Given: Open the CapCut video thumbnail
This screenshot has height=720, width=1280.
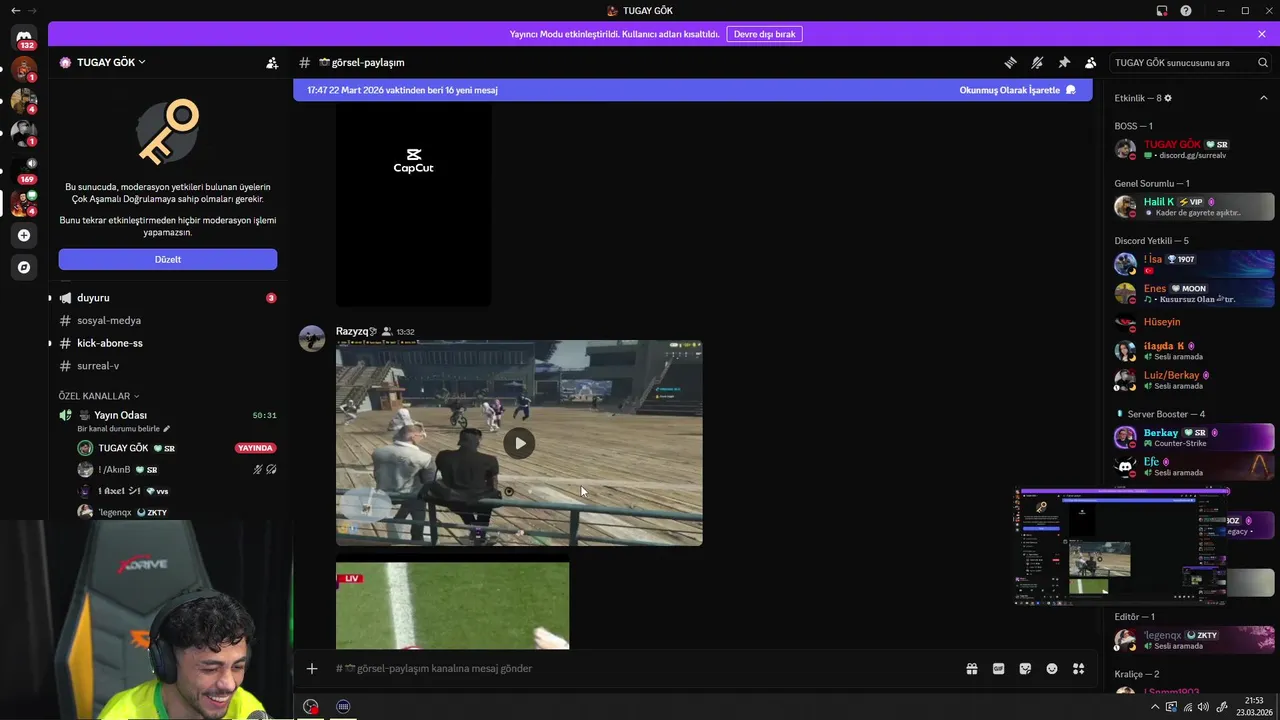Looking at the screenshot, I should pyautogui.click(x=413, y=204).
